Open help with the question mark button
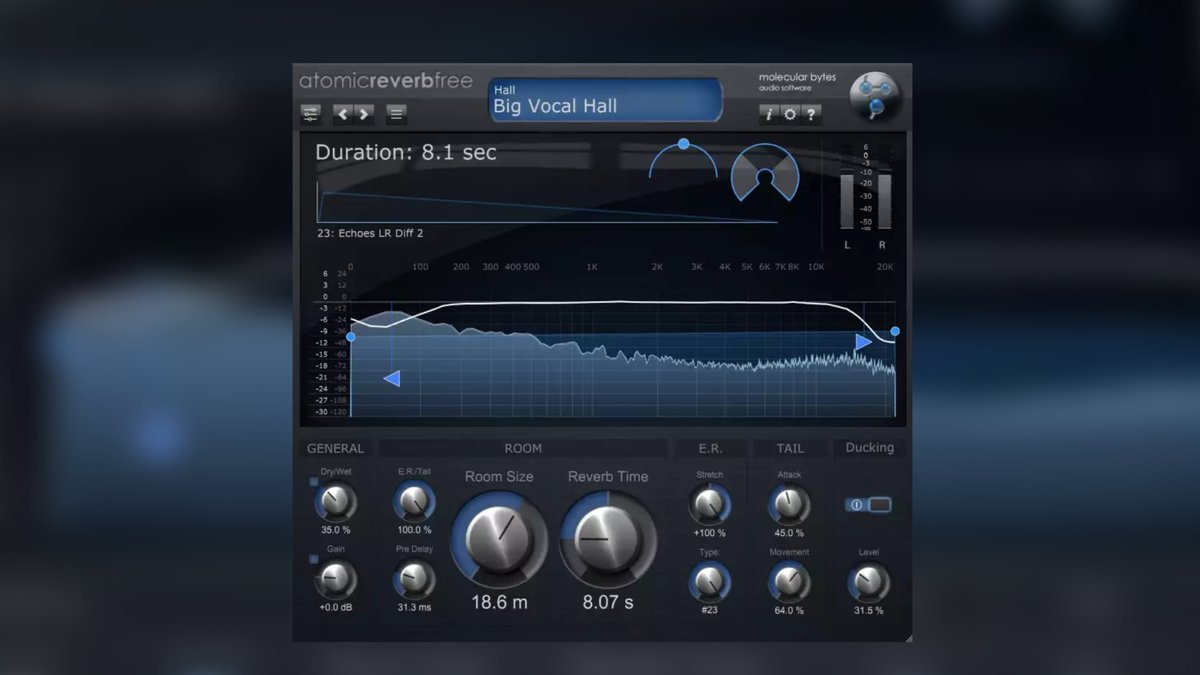This screenshot has height=675, width=1200. pos(811,114)
